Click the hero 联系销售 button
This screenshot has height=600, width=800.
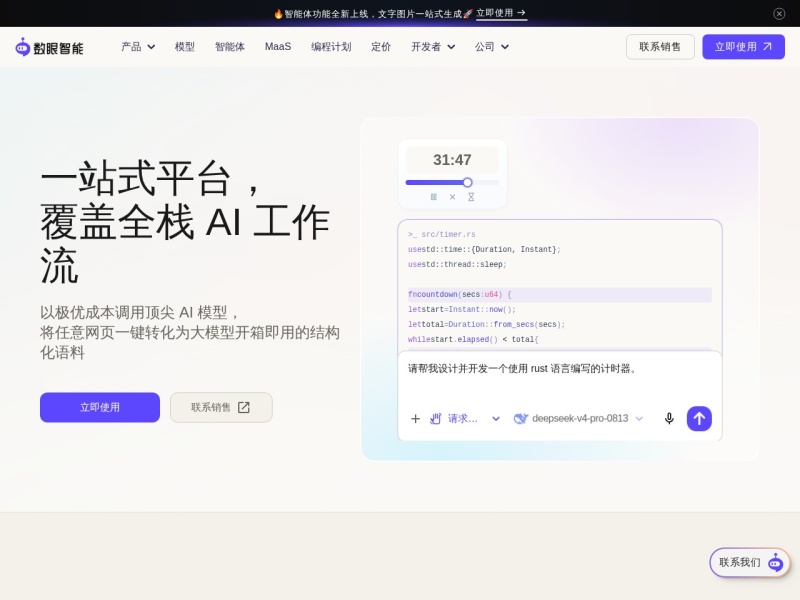point(221,407)
